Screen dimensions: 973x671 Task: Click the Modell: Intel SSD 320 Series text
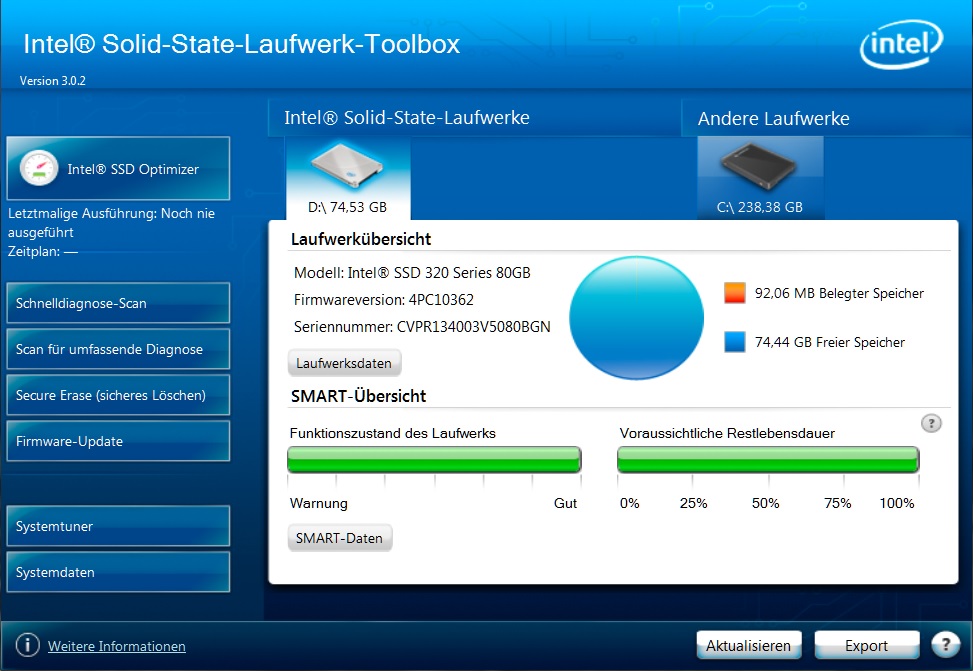(x=412, y=272)
